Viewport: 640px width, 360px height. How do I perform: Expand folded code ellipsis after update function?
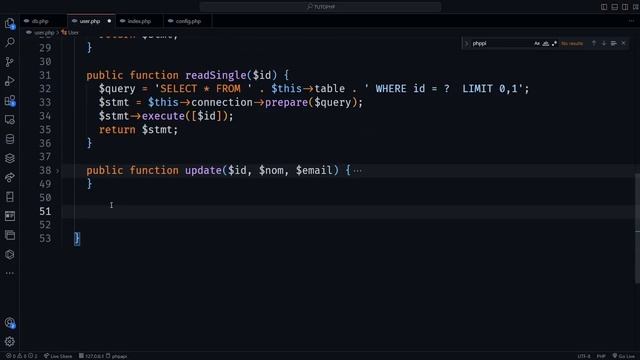358,171
